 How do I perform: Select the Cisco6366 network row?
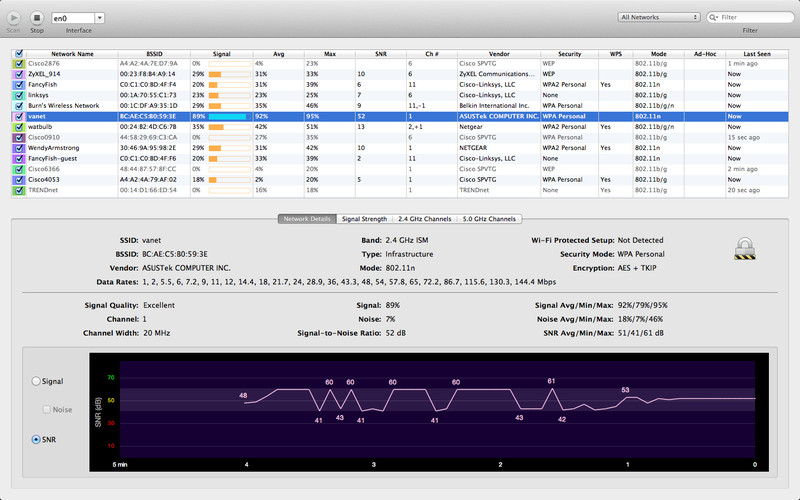click(399, 169)
